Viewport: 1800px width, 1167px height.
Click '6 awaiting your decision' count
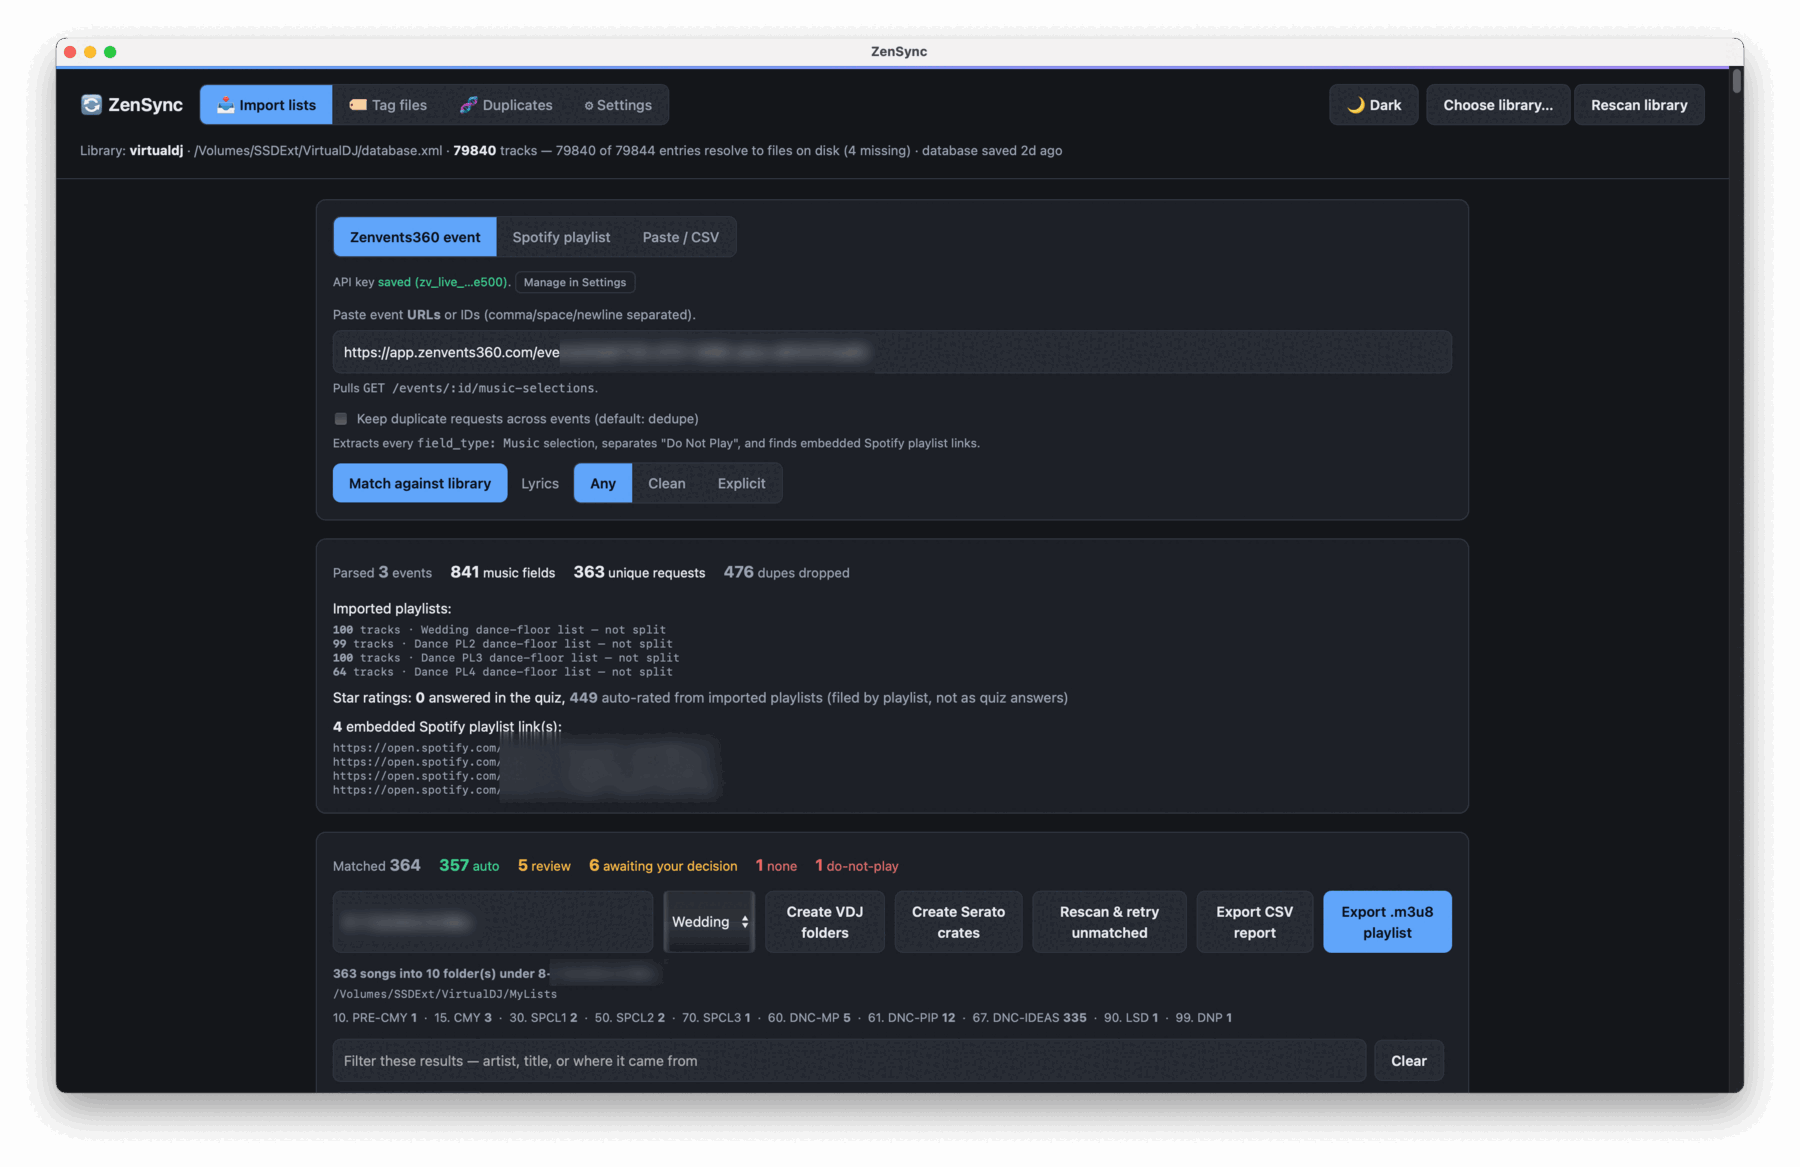(663, 866)
